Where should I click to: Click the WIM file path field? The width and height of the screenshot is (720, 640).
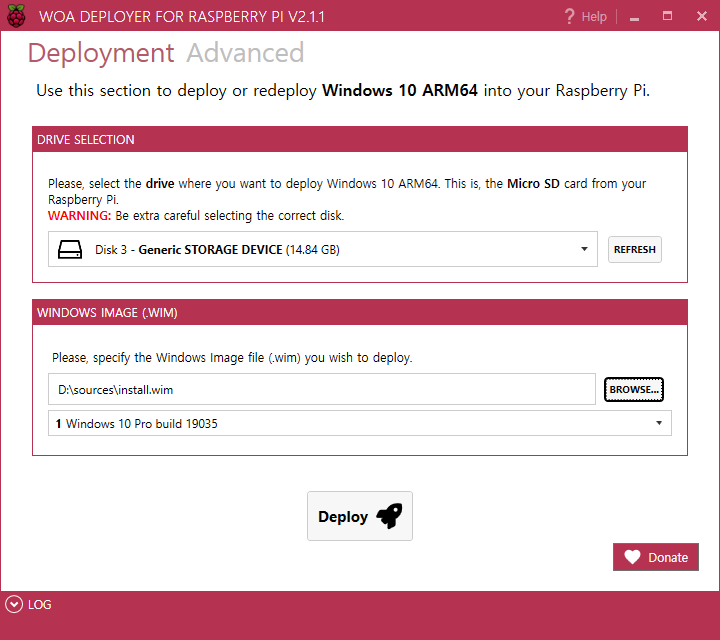point(321,389)
